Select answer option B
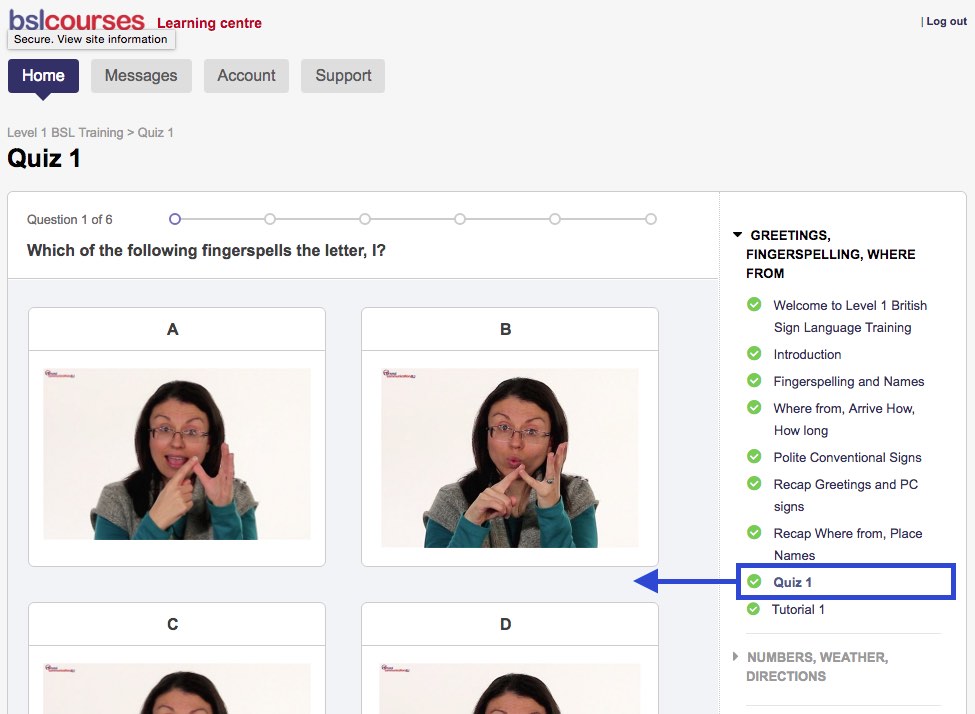This screenshot has width=975, height=714. [x=509, y=460]
